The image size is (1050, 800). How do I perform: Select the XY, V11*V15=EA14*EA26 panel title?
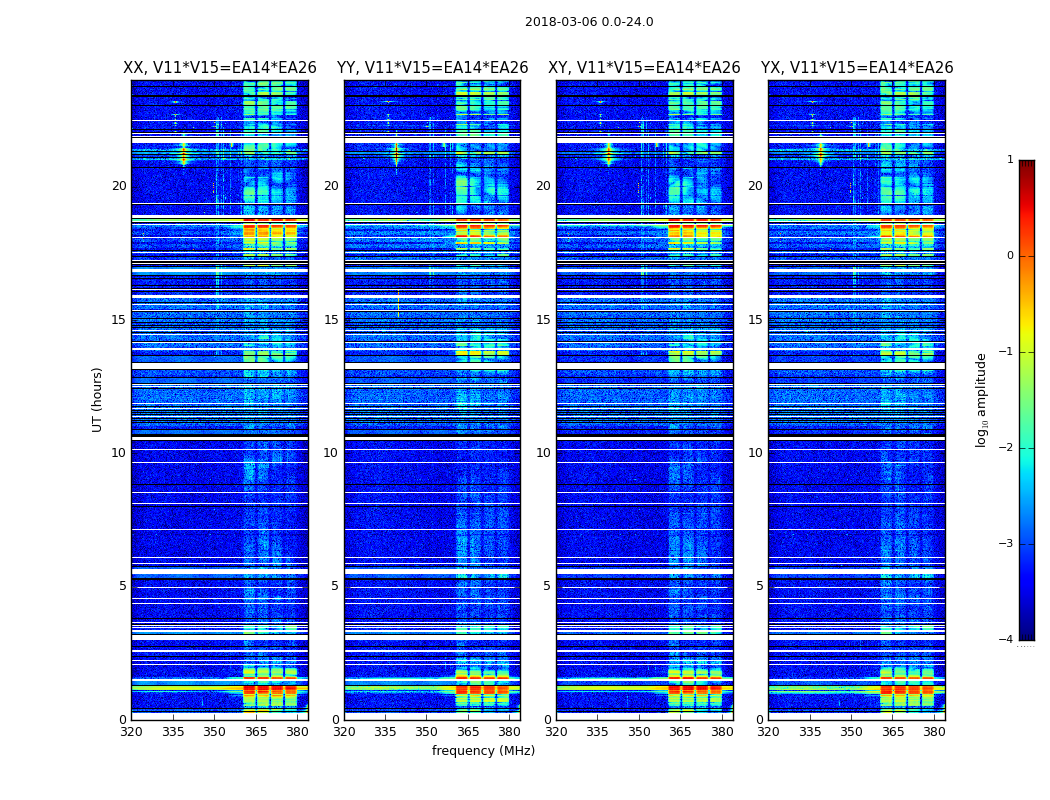click(644, 67)
